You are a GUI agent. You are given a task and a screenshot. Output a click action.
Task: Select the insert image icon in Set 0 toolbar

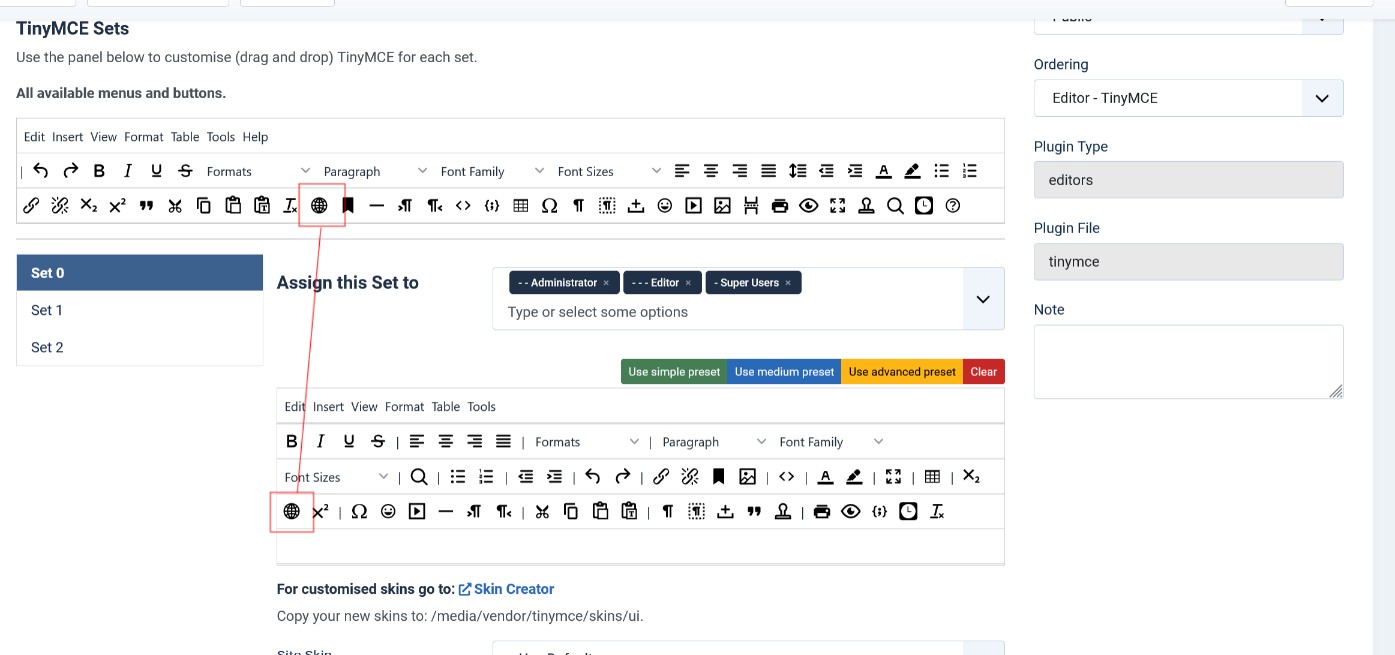[x=747, y=477]
